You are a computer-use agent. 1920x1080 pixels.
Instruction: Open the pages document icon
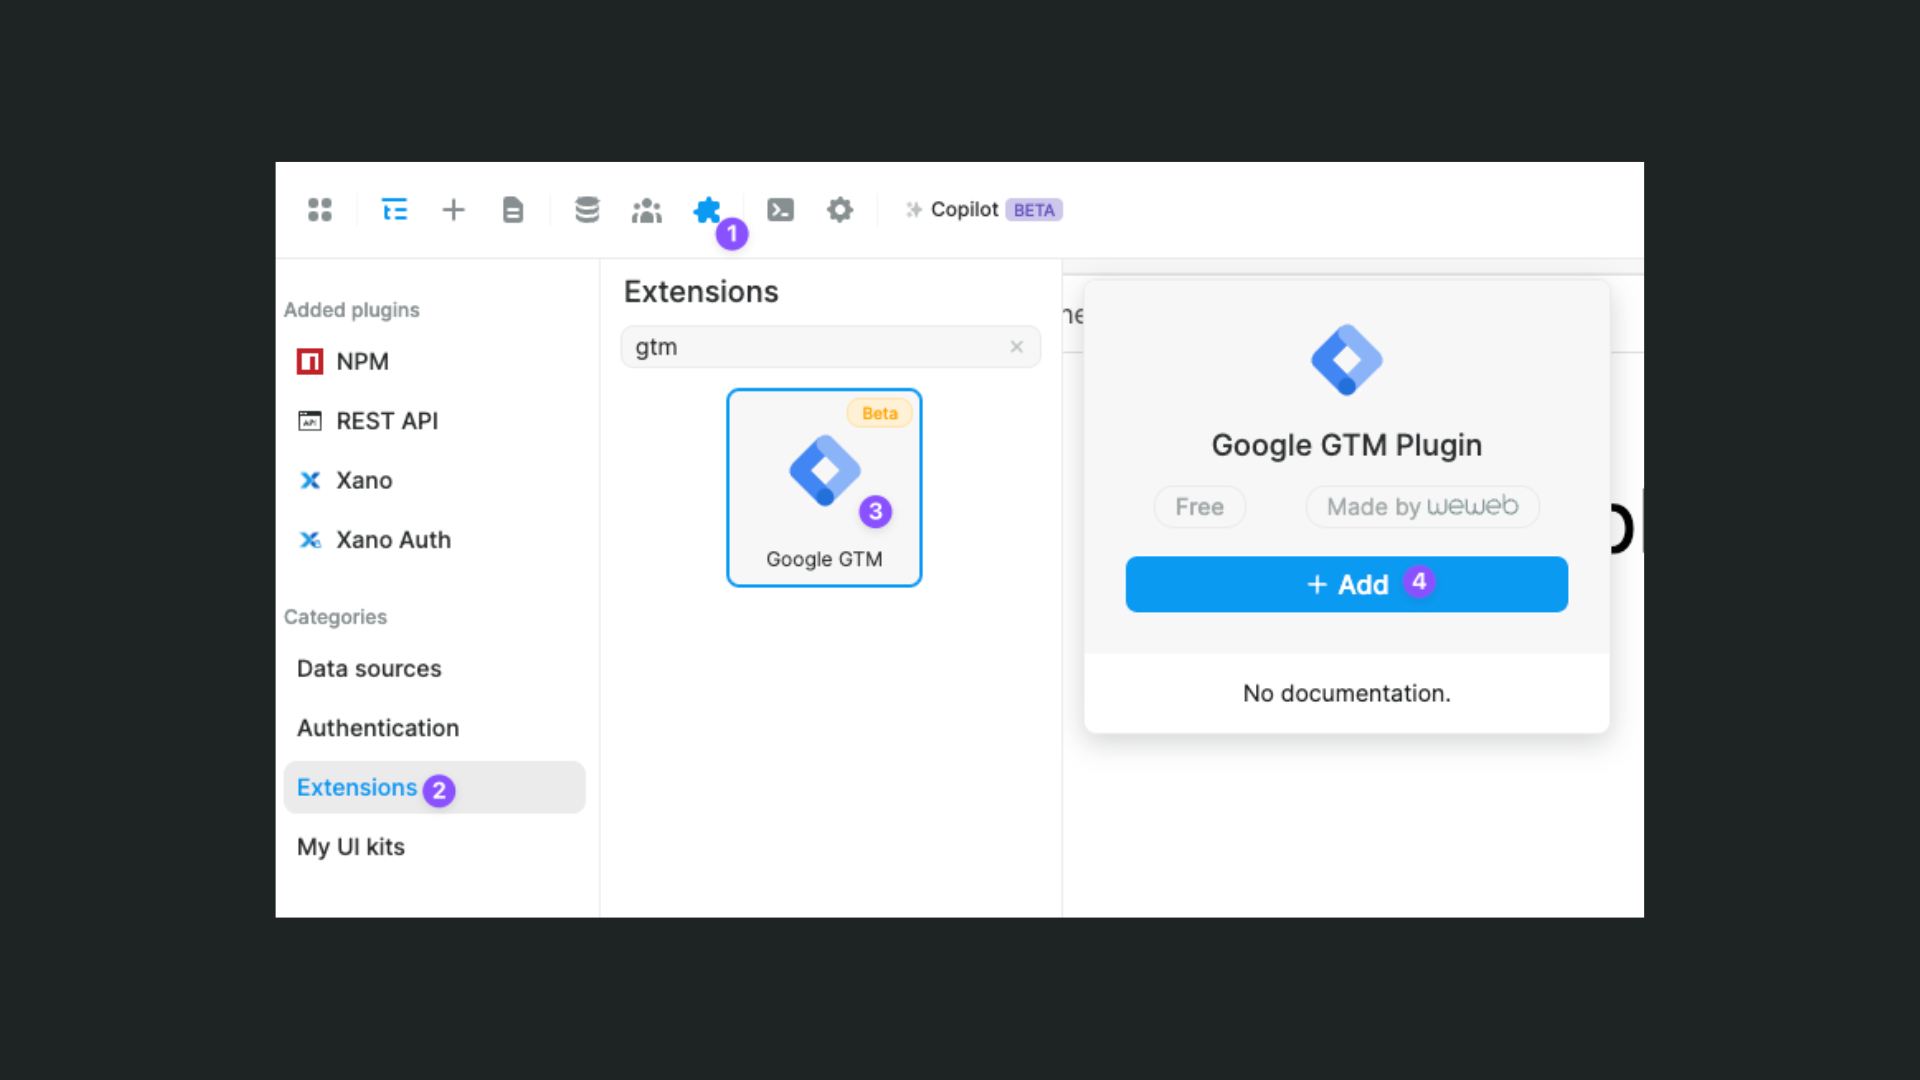[513, 210]
